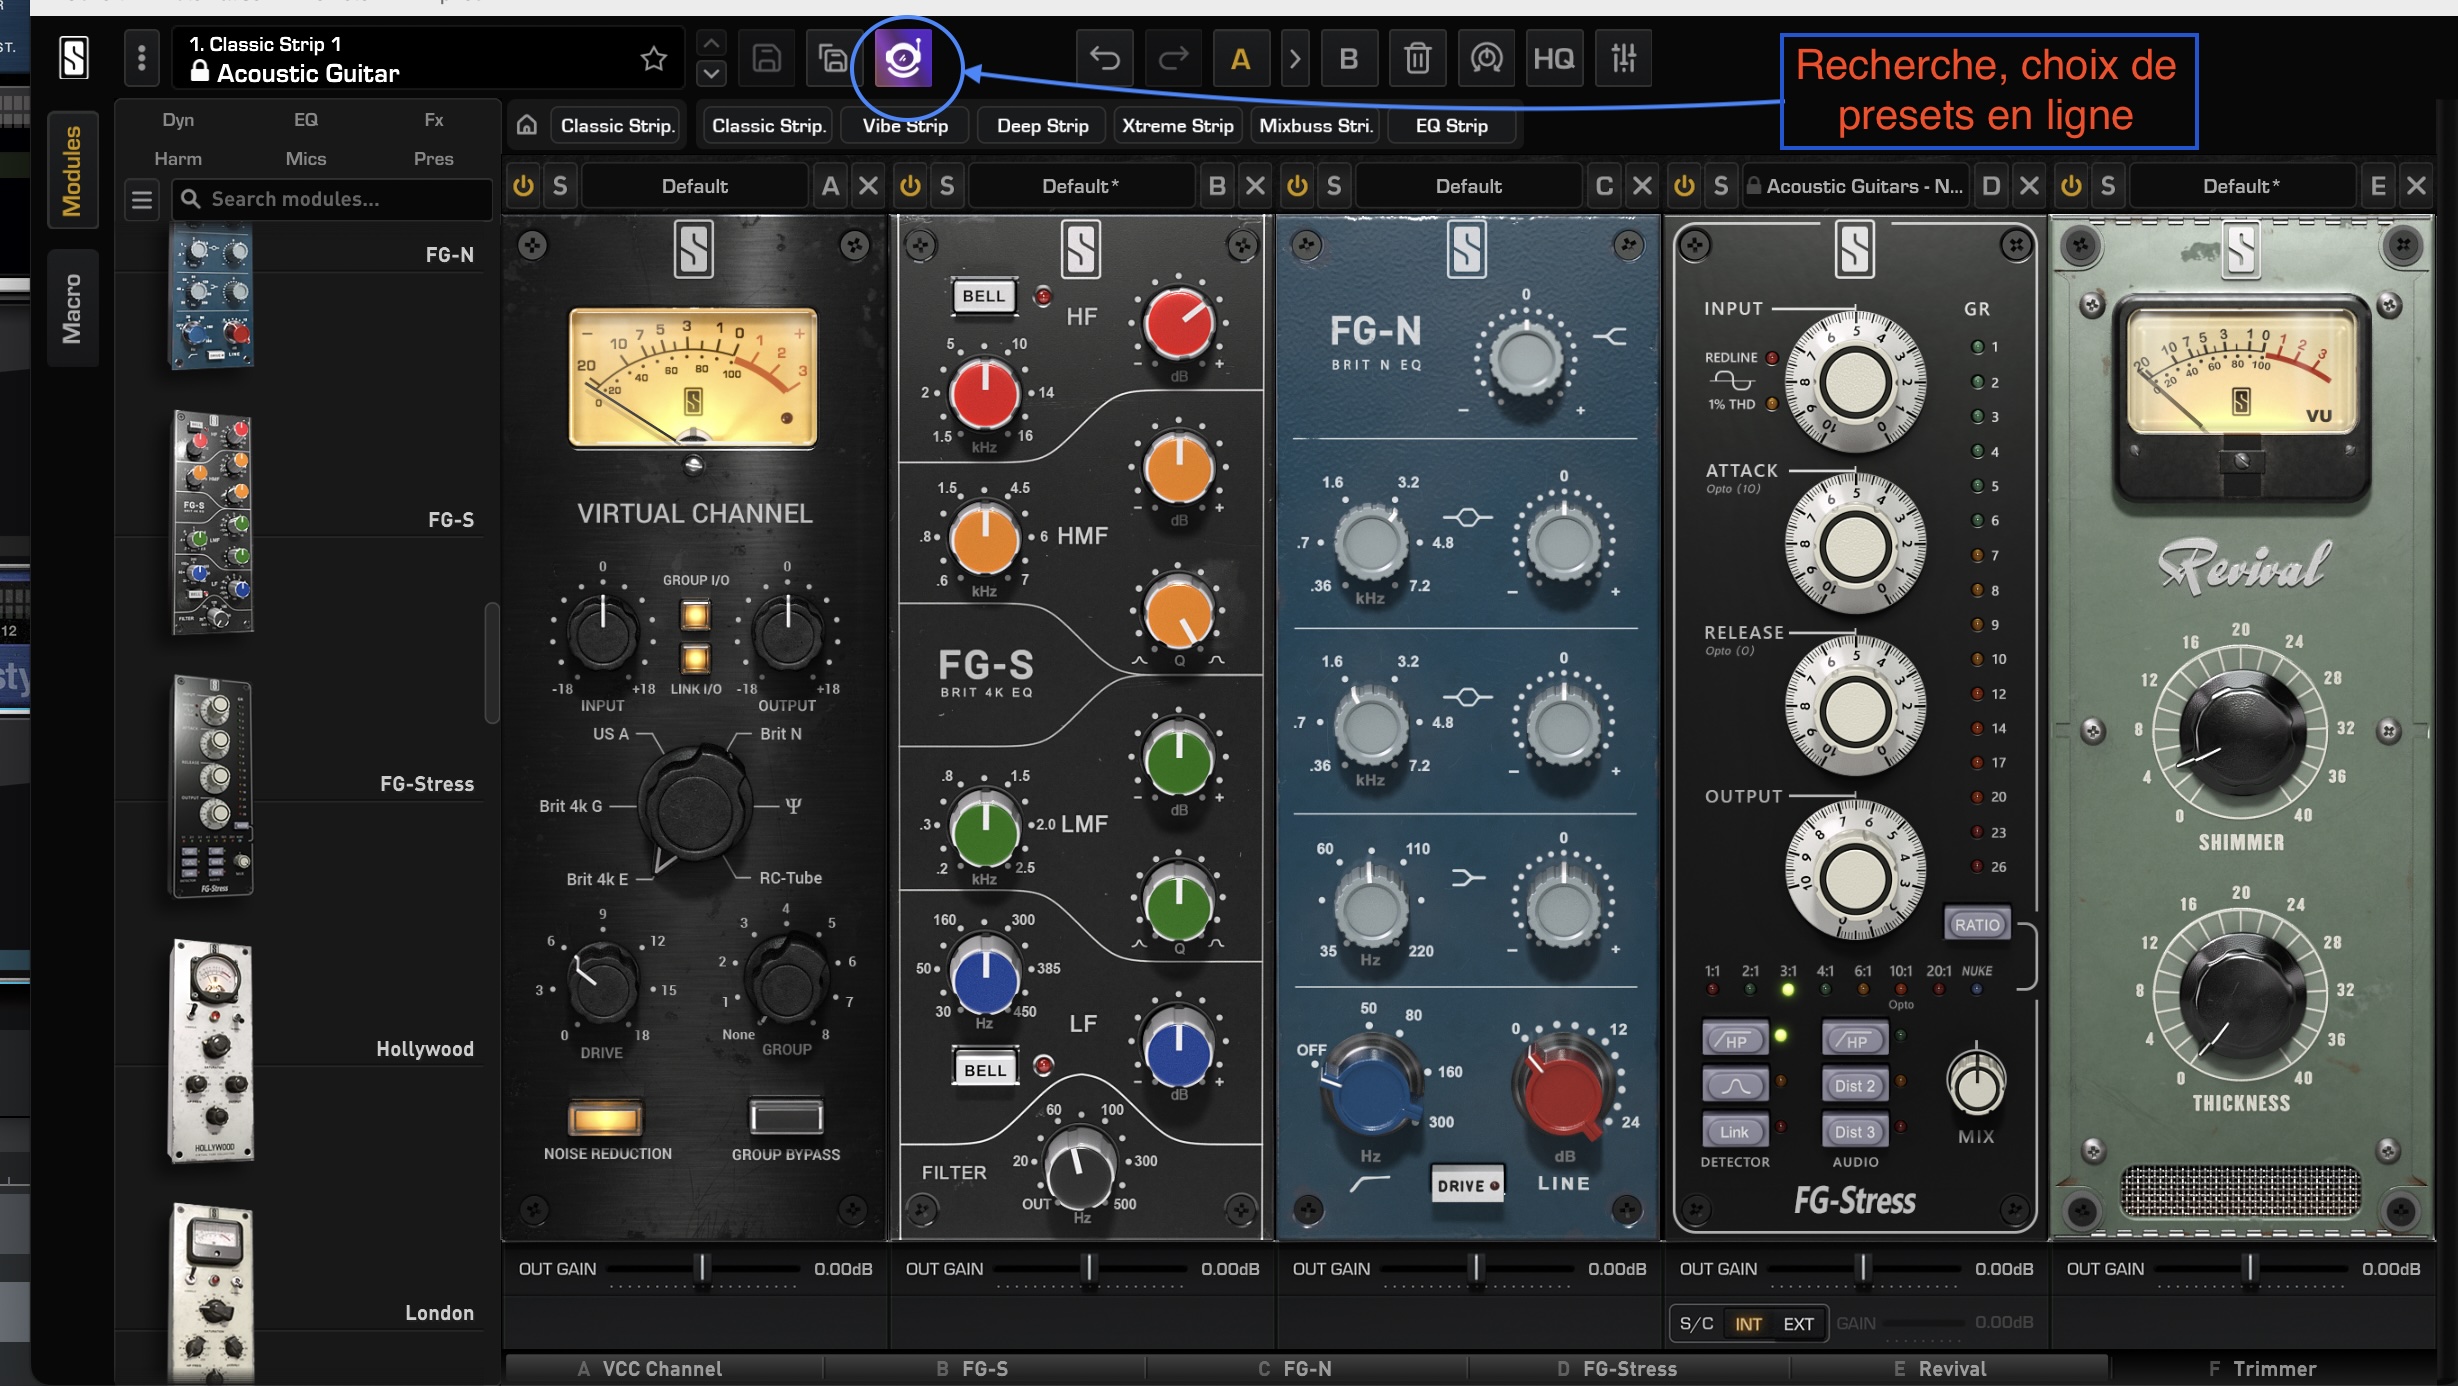Favorite the Acoustic Guitar preset star
The height and width of the screenshot is (1386, 2458).
pyautogui.click(x=653, y=59)
